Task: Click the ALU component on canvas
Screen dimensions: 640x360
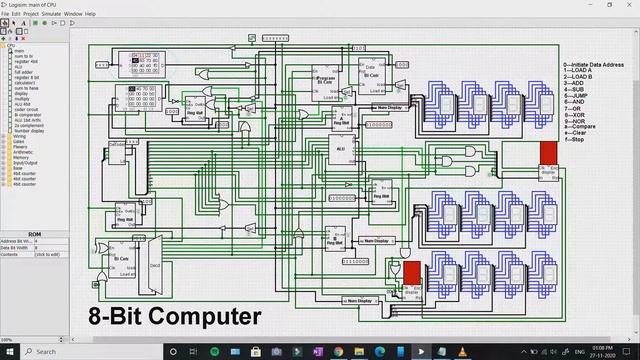Action: click(341, 149)
